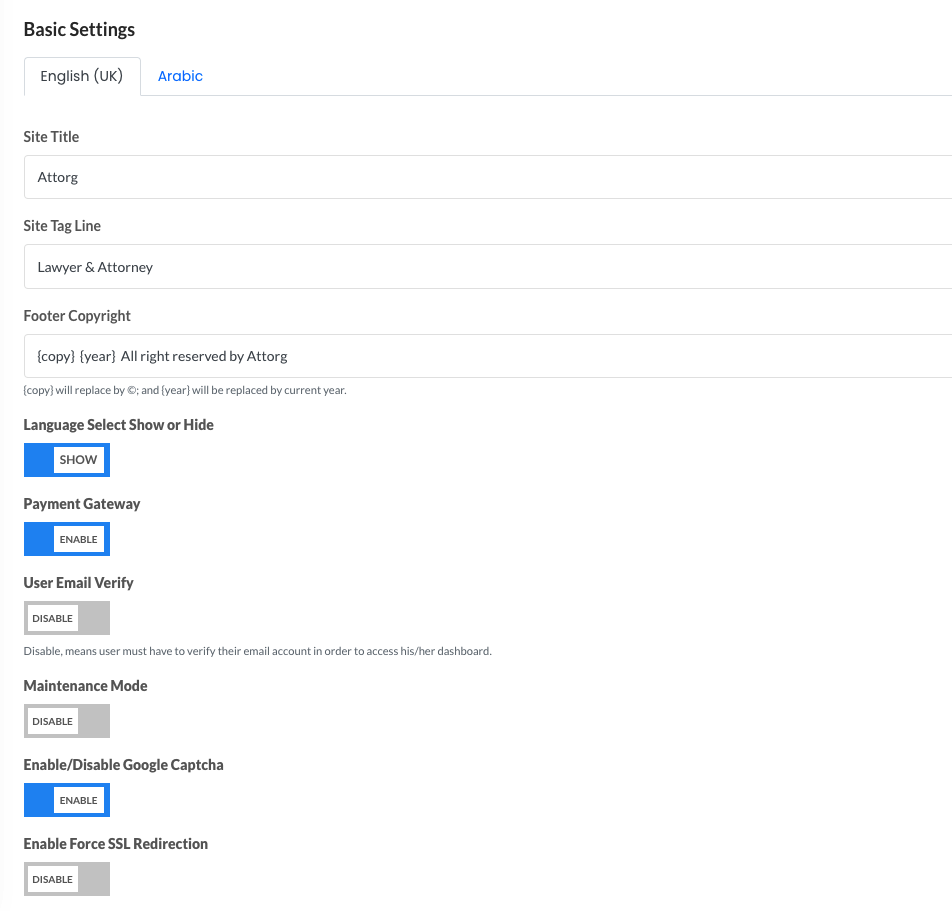Image resolution: width=952 pixels, height=911 pixels.
Task: Switch to the Arabic language tab
Action: (180, 76)
